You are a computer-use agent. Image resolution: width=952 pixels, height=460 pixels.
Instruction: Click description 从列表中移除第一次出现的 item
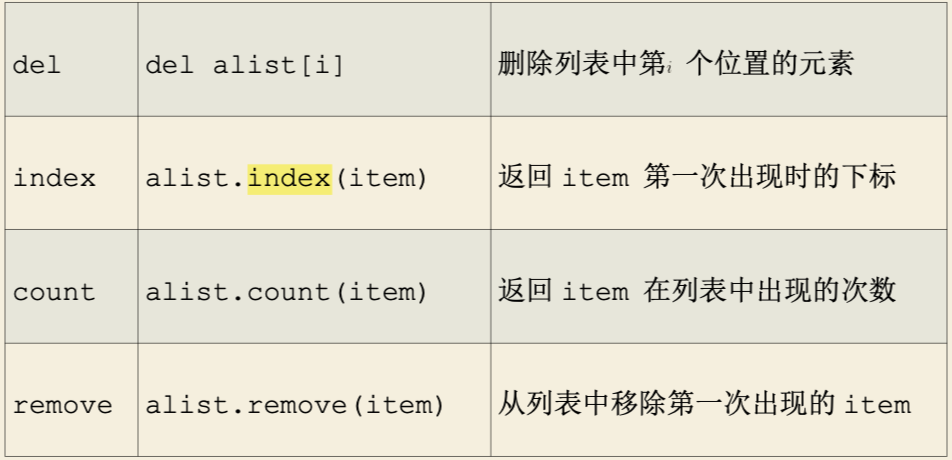pos(704,404)
